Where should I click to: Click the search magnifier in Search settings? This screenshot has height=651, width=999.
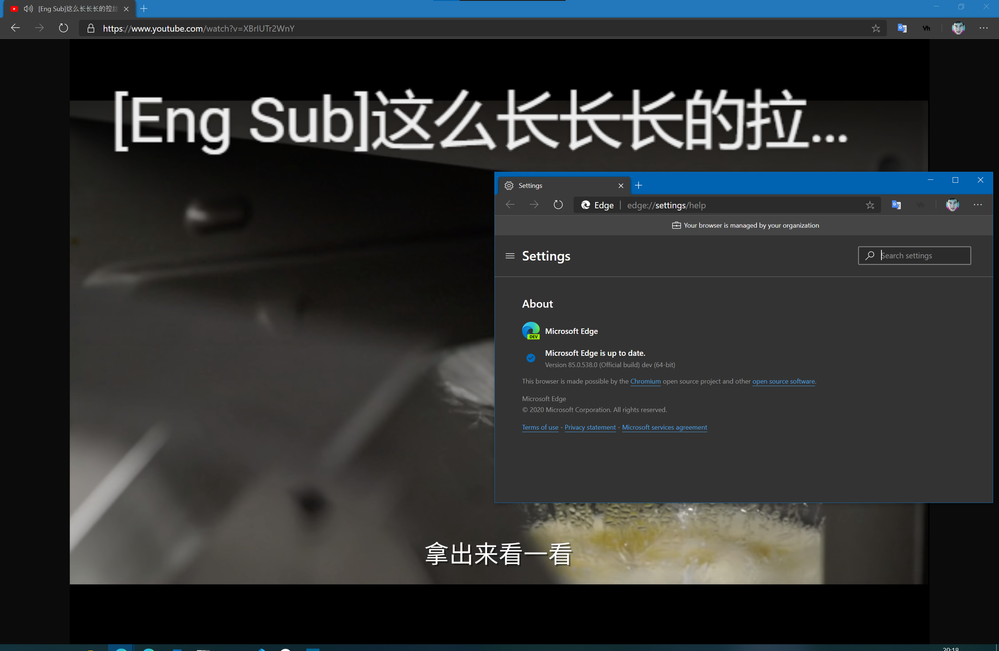click(x=870, y=255)
